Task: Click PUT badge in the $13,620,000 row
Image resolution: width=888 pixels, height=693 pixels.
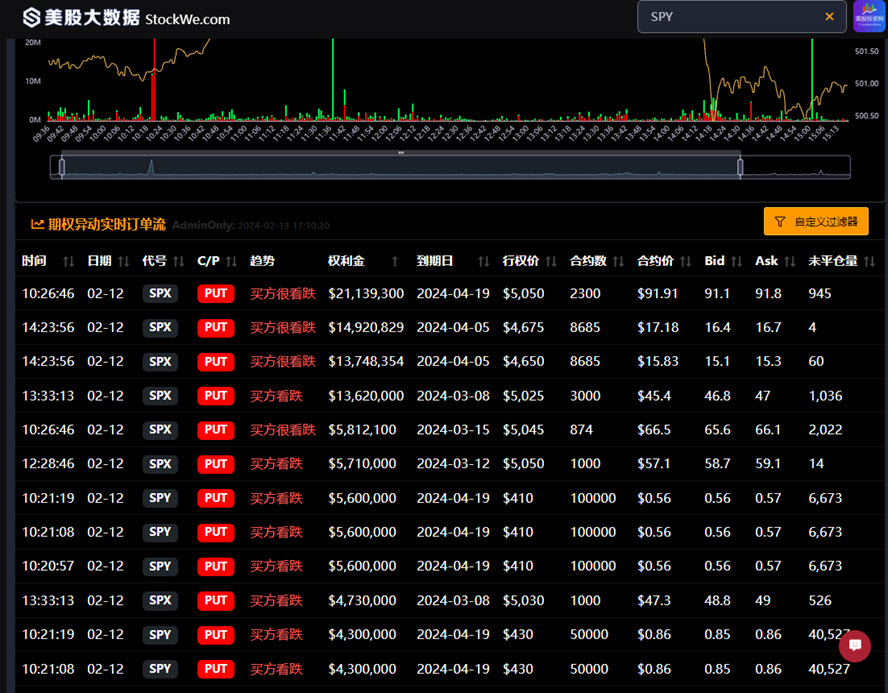Action: 216,396
